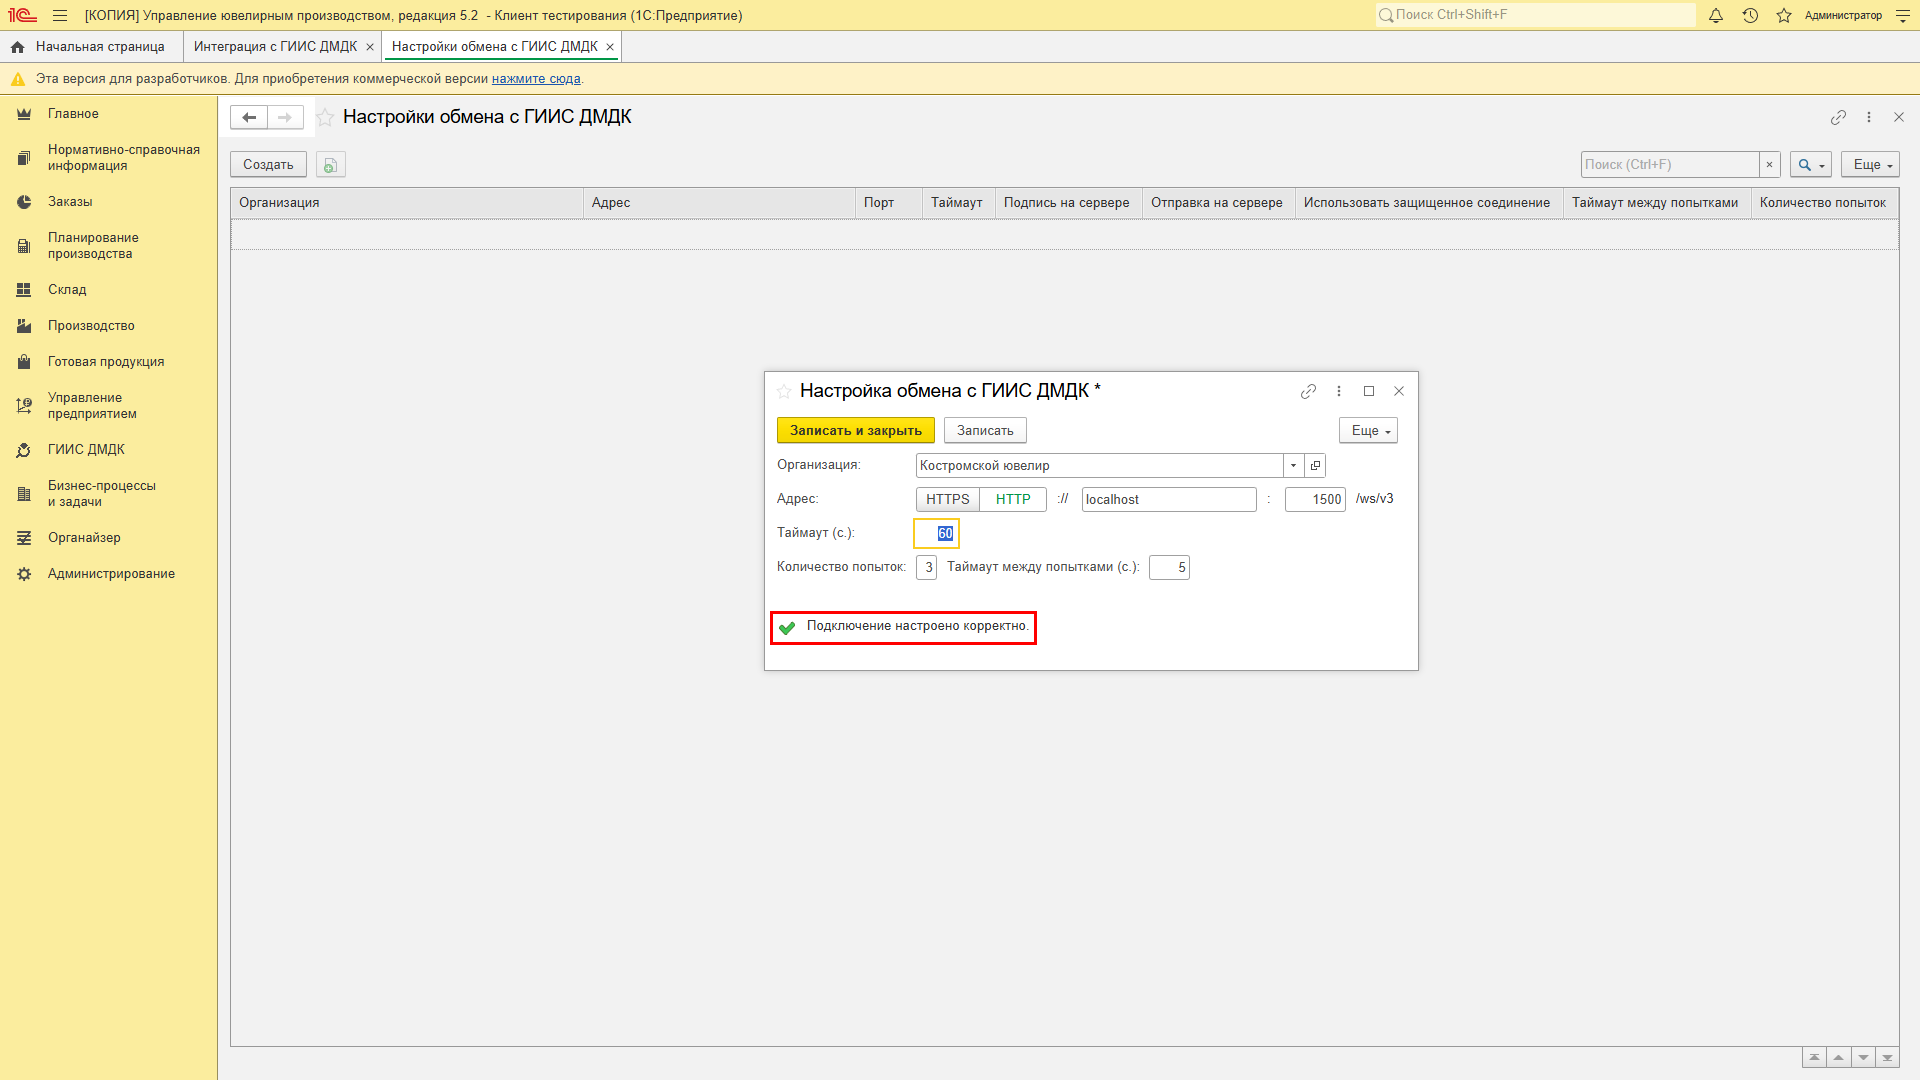Click Записать и закрыть button
The image size is (1920, 1080).
tap(856, 431)
